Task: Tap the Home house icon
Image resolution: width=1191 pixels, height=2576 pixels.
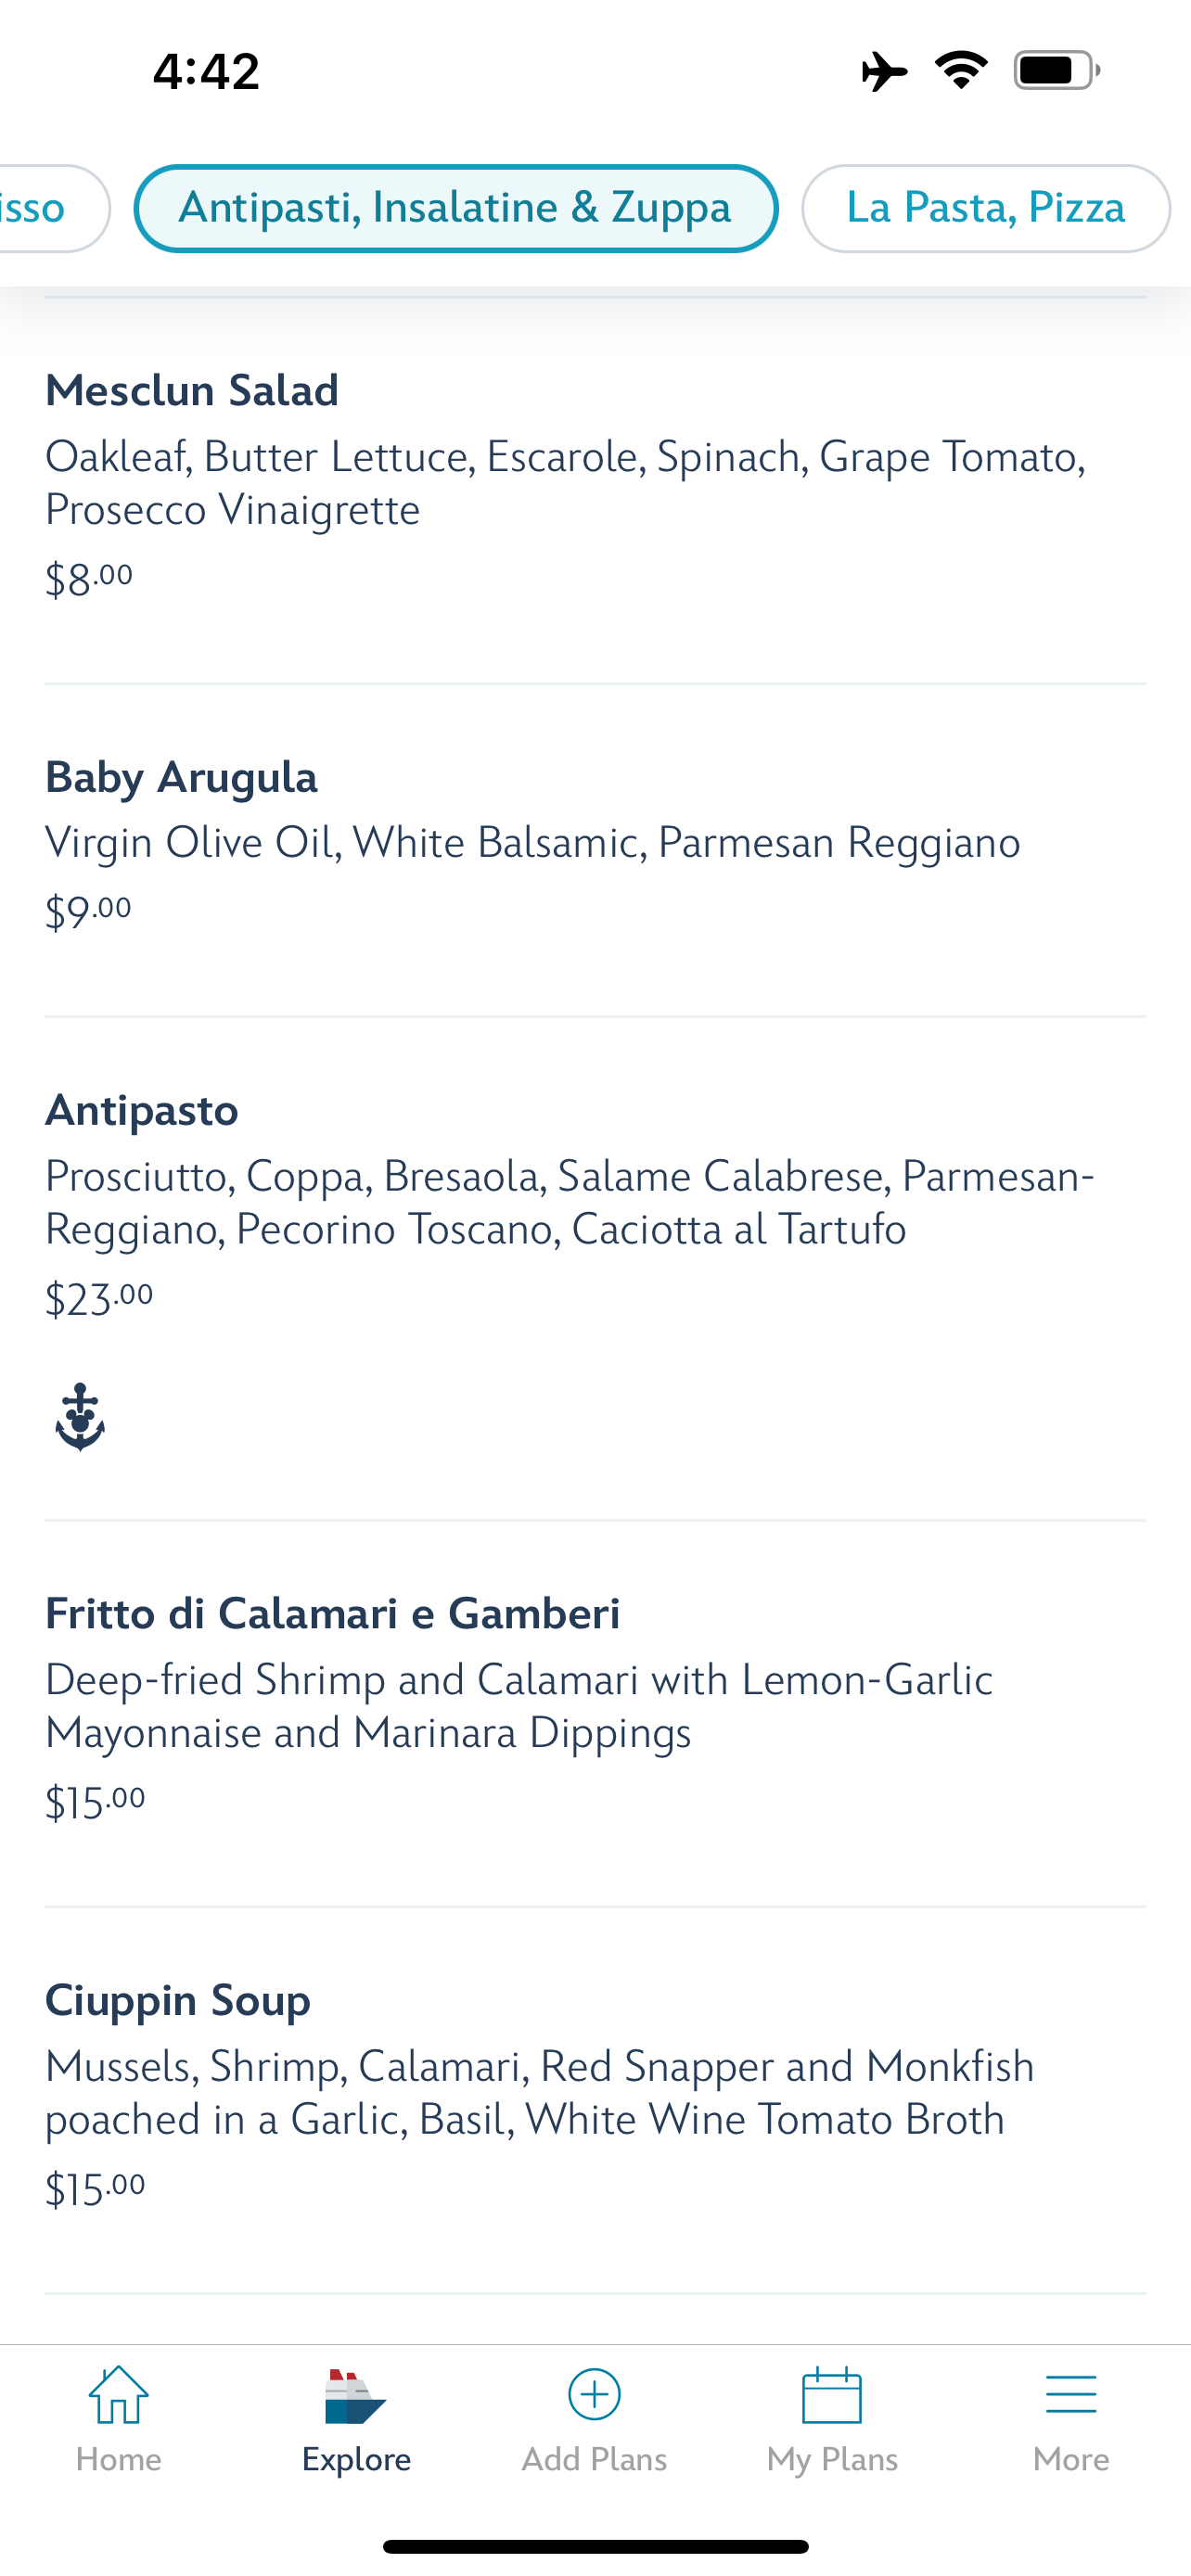Action: [118, 2396]
